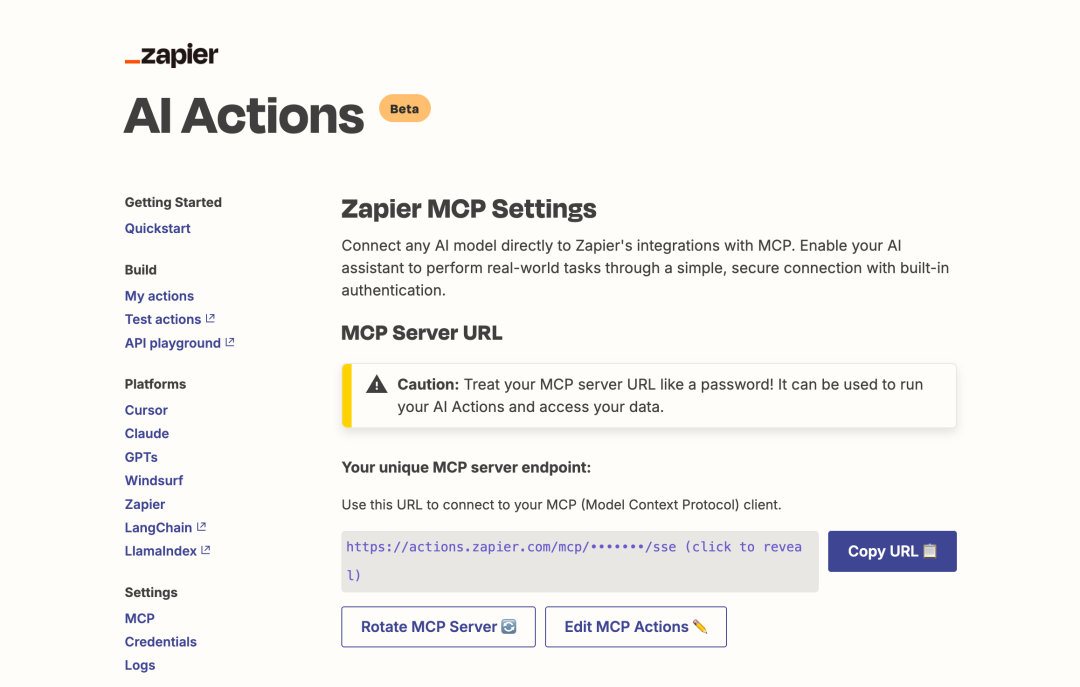This screenshot has width=1080, height=687.
Task: Open the Windsurf platform page
Action: 153,480
